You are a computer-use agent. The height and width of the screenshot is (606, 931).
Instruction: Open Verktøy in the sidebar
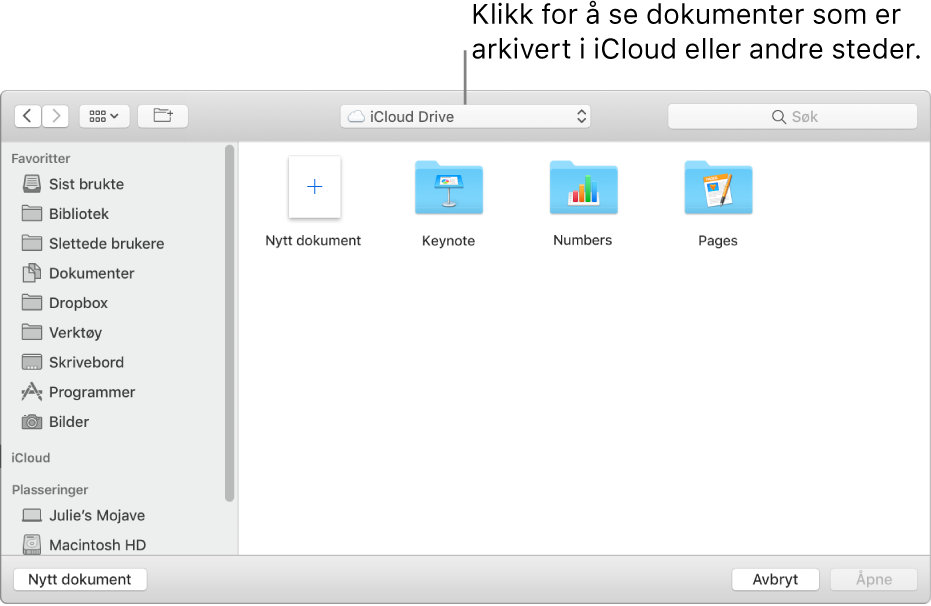75,332
